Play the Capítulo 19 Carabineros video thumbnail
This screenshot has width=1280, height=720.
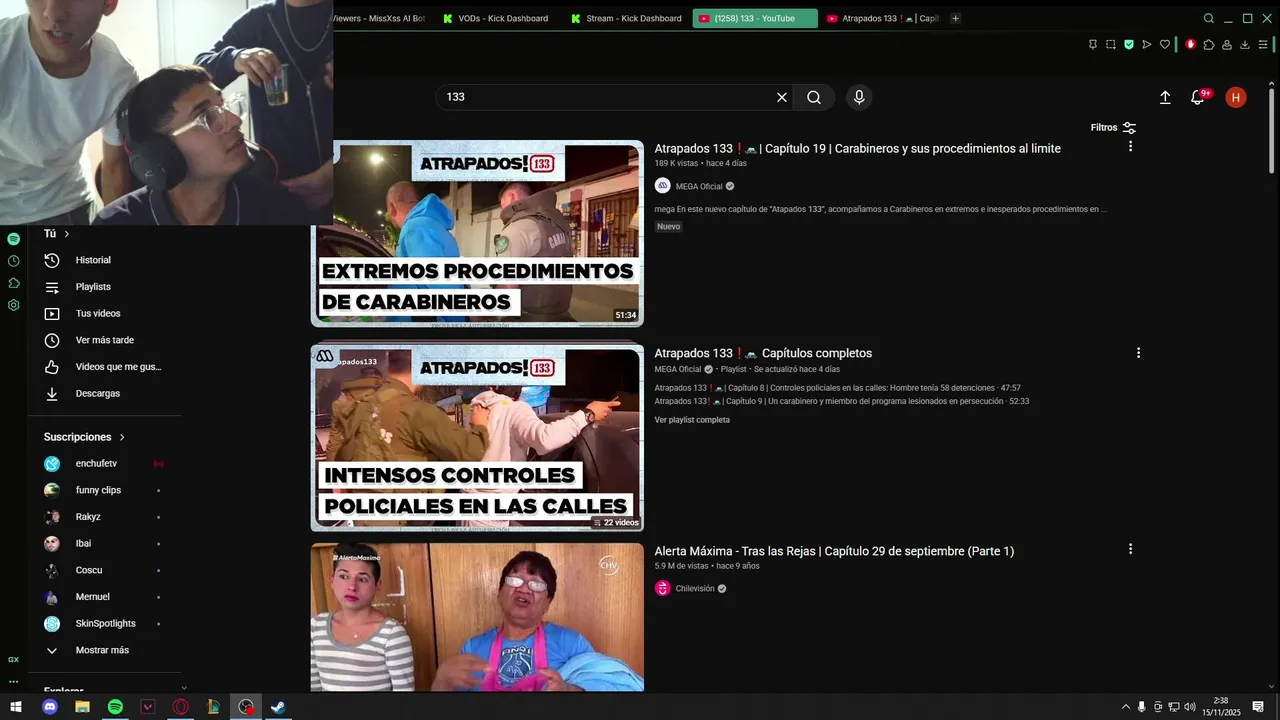[477, 233]
